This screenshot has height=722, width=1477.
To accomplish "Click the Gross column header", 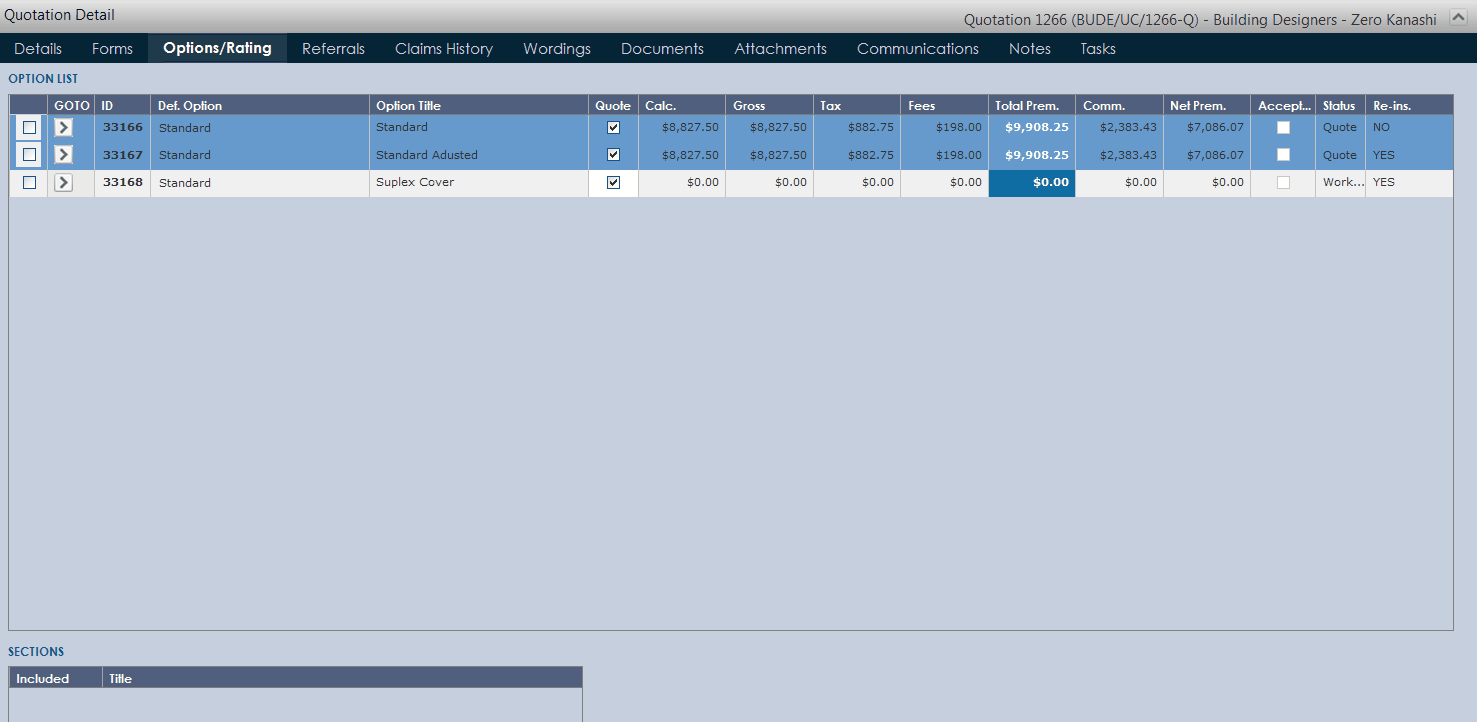I will 769,105.
